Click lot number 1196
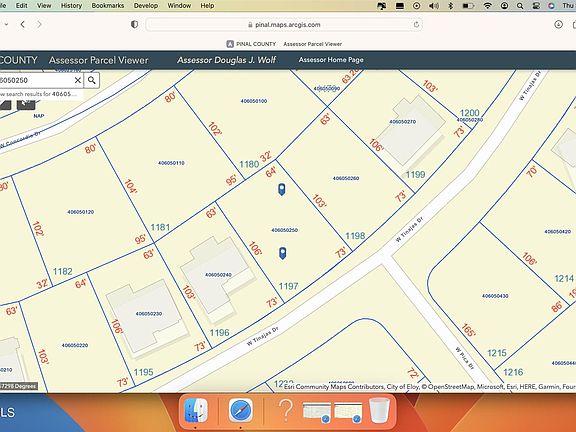The height and width of the screenshot is (432, 576). (x=219, y=333)
